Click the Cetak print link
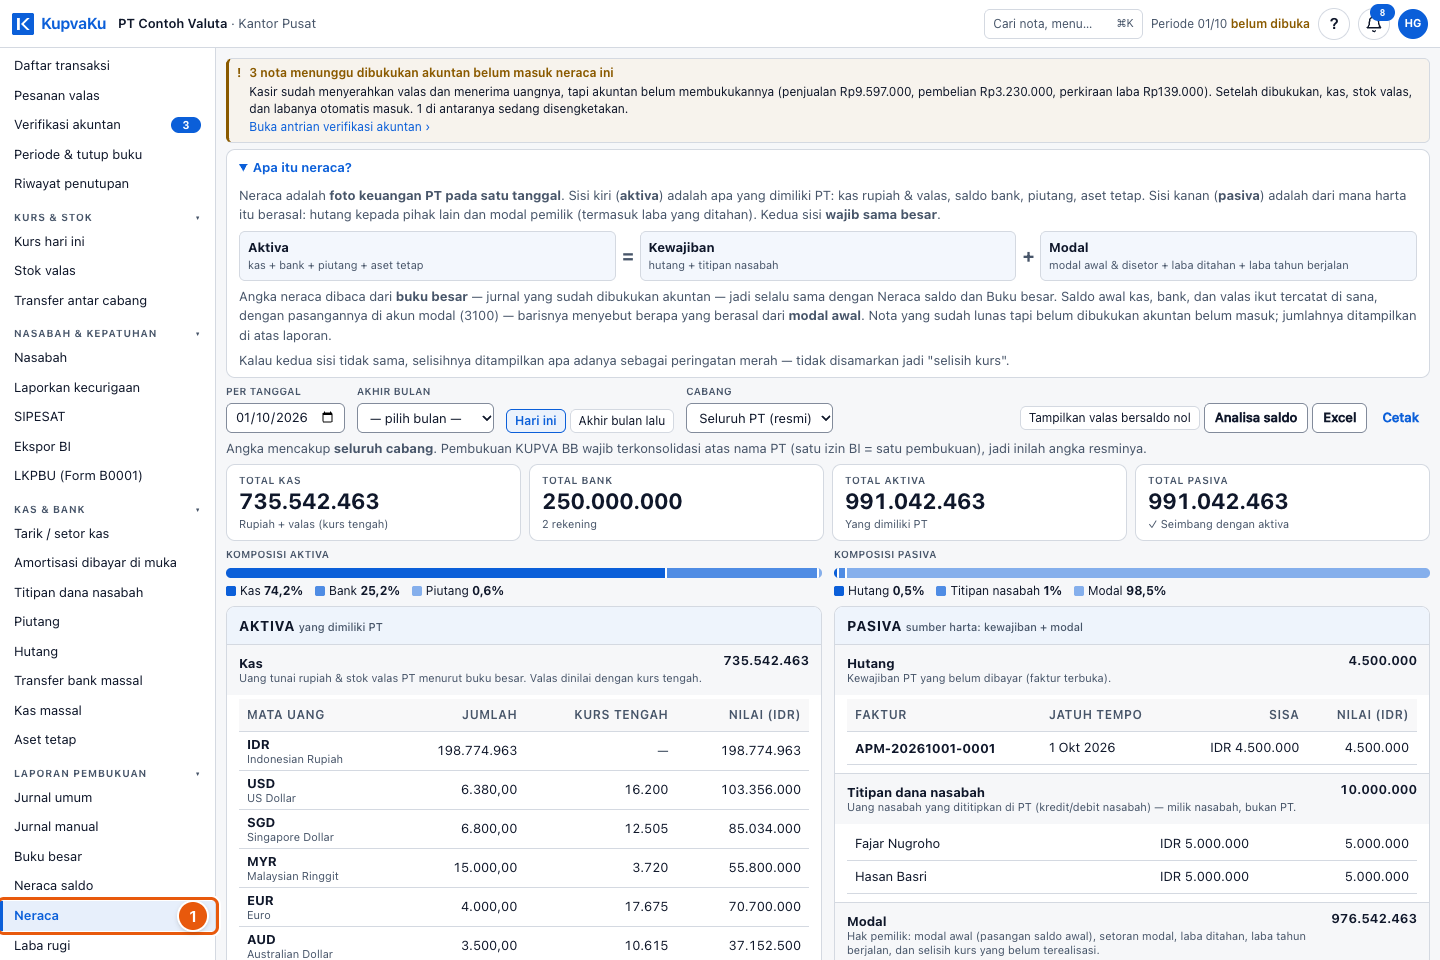 pos(1400,418)
